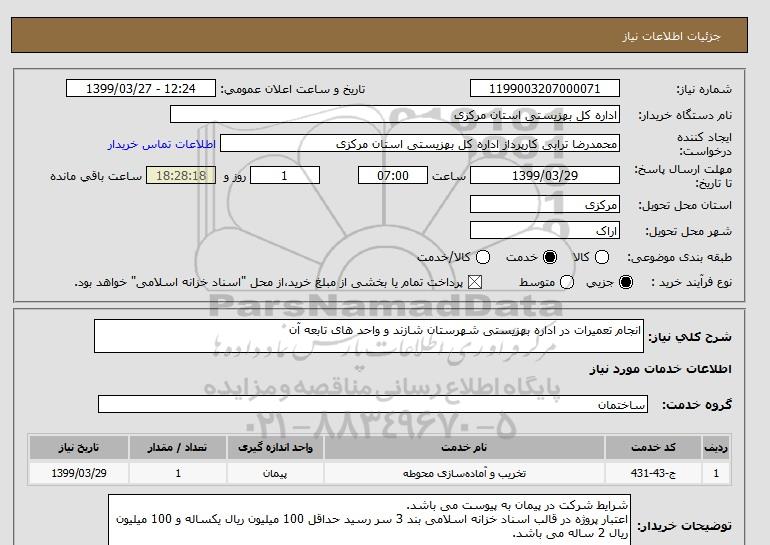Click the نام خدمت column header
The image size is (770, 545).
click(x=464, y=447)
